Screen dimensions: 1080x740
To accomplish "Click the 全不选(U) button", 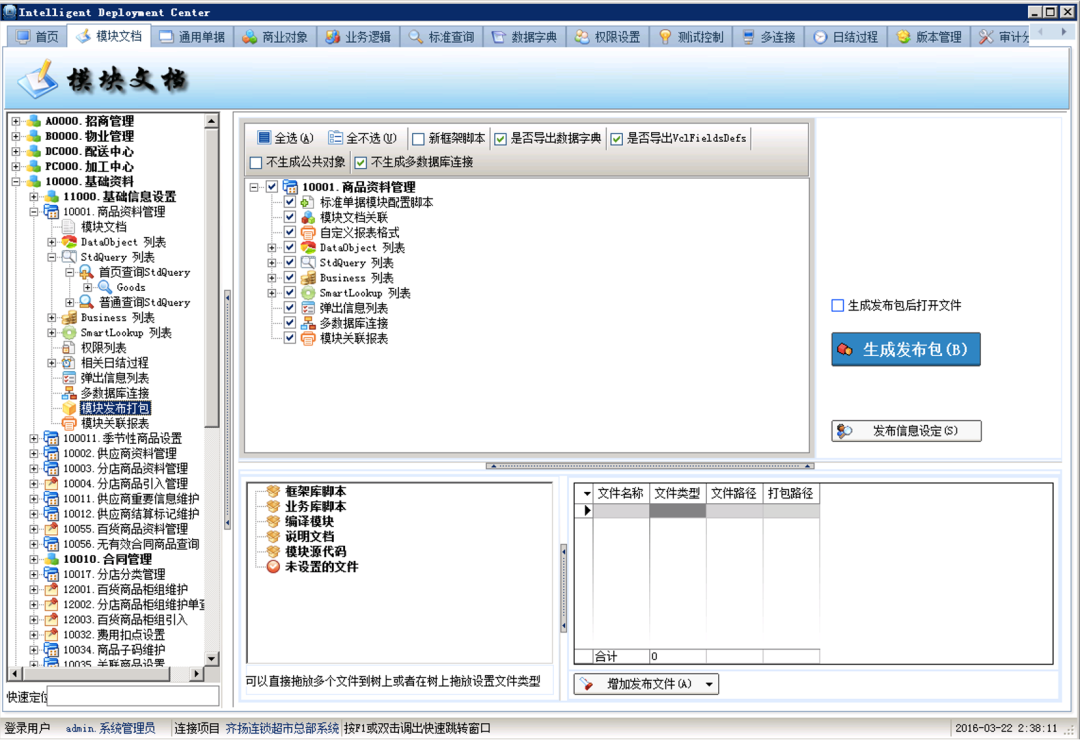I will [x=362, y=138].
